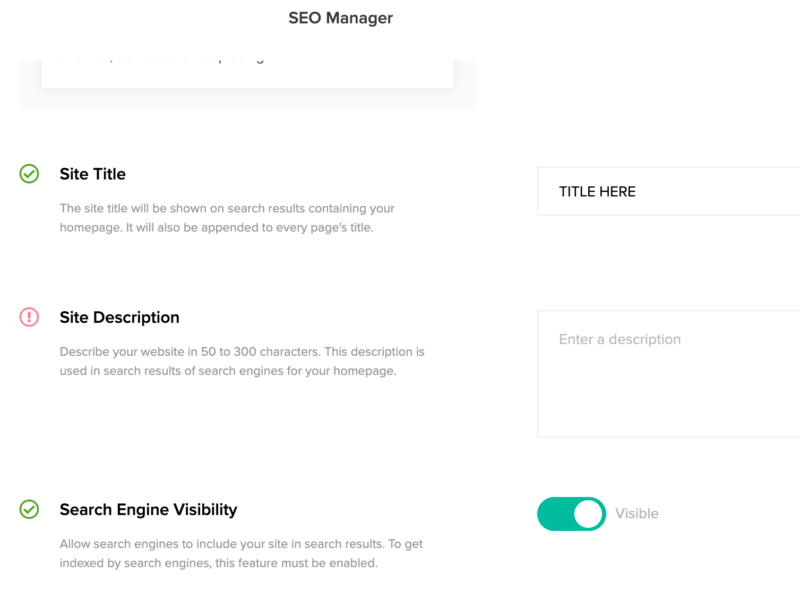800x600 pixels.
Task: Click the "Visible" label next to the switch
Action: click(x=637, y=514)
